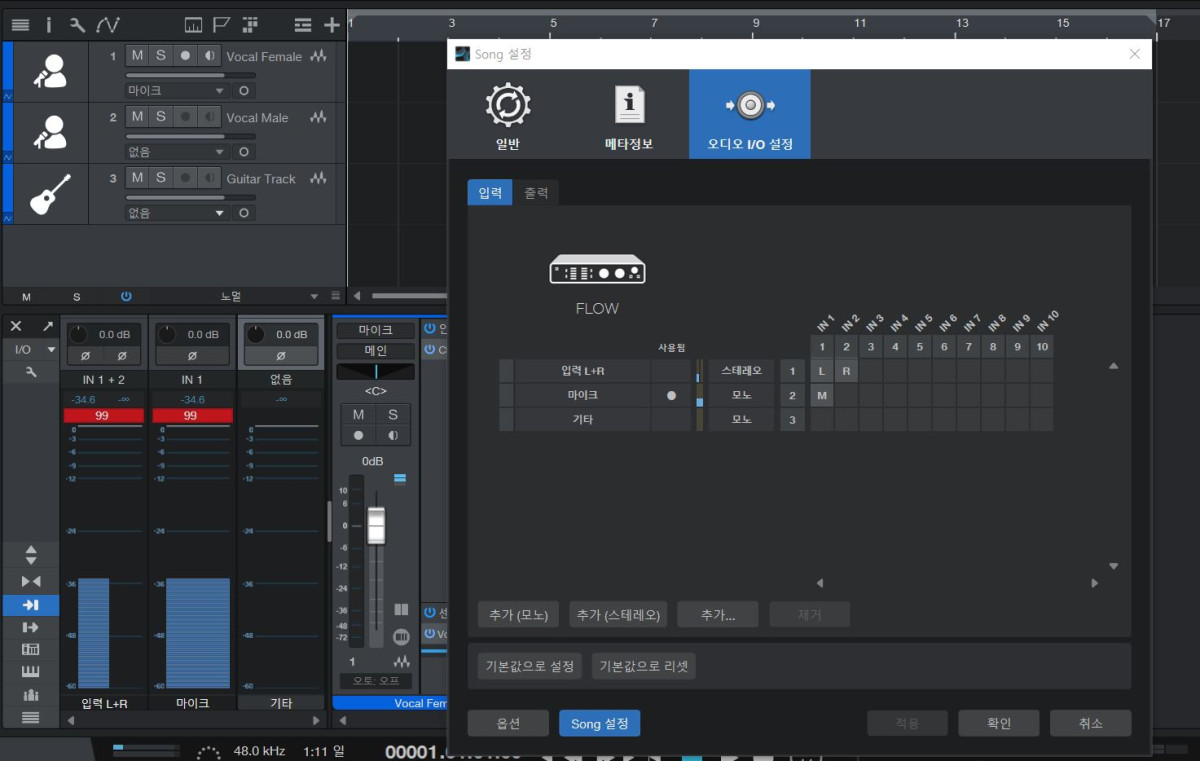Select the input tab in Song settings

(490, 193)
